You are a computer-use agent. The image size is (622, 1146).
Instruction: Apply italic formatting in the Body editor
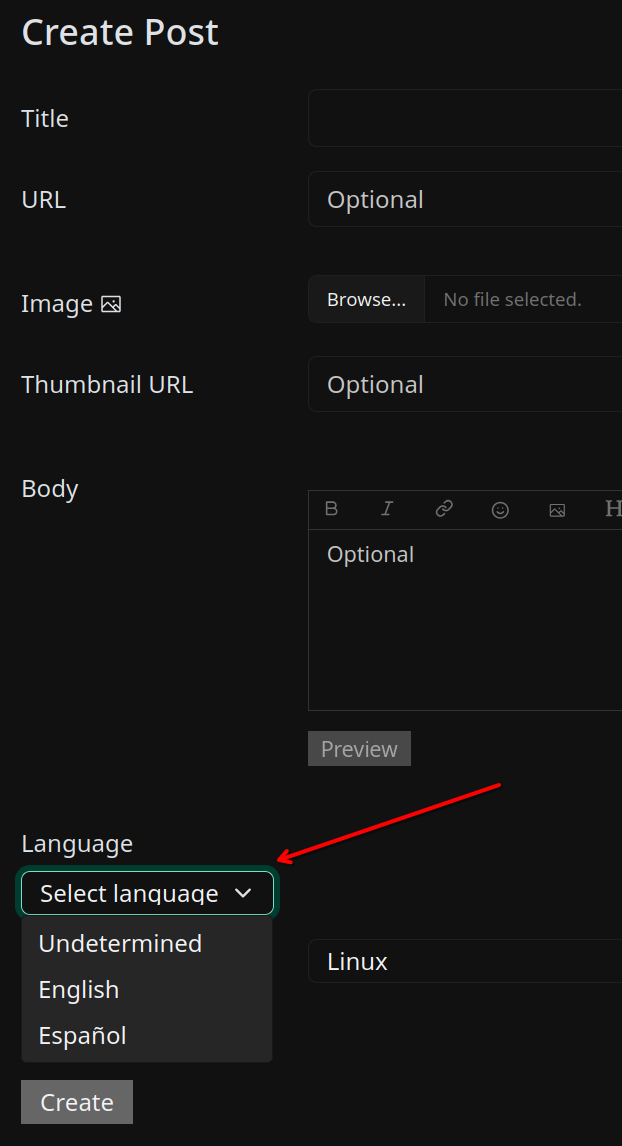(387, 509)
